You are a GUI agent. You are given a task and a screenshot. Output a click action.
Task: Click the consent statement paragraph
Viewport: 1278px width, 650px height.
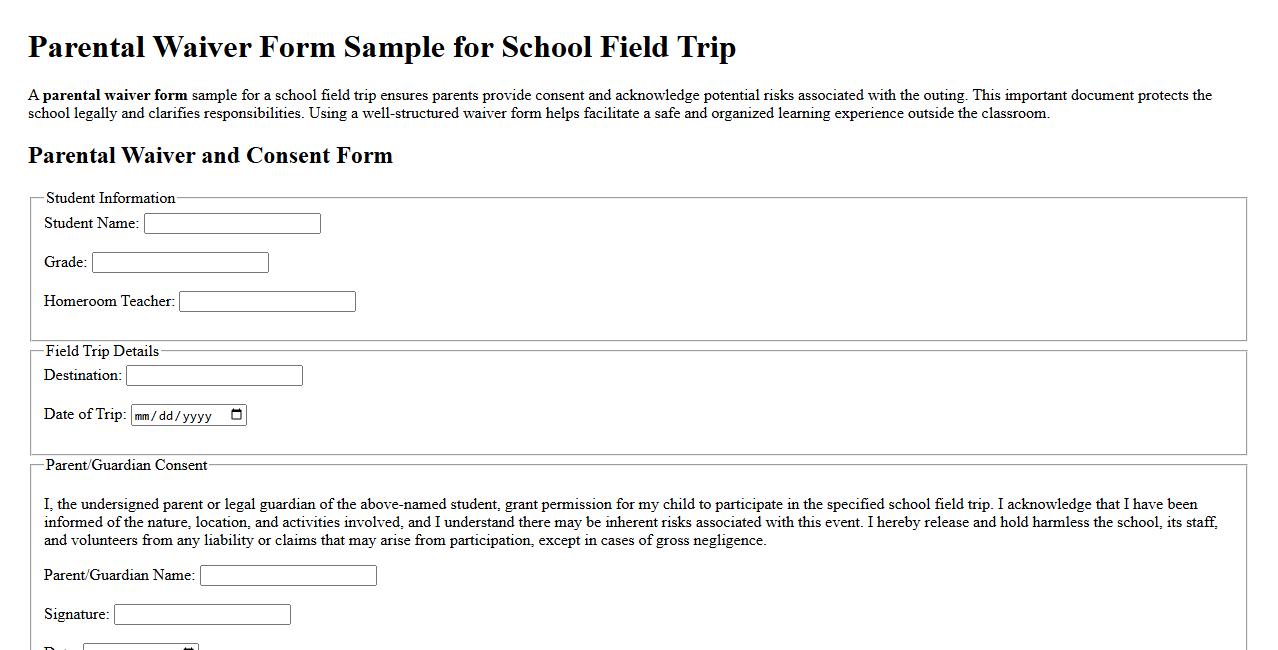[x=630, y=522]
